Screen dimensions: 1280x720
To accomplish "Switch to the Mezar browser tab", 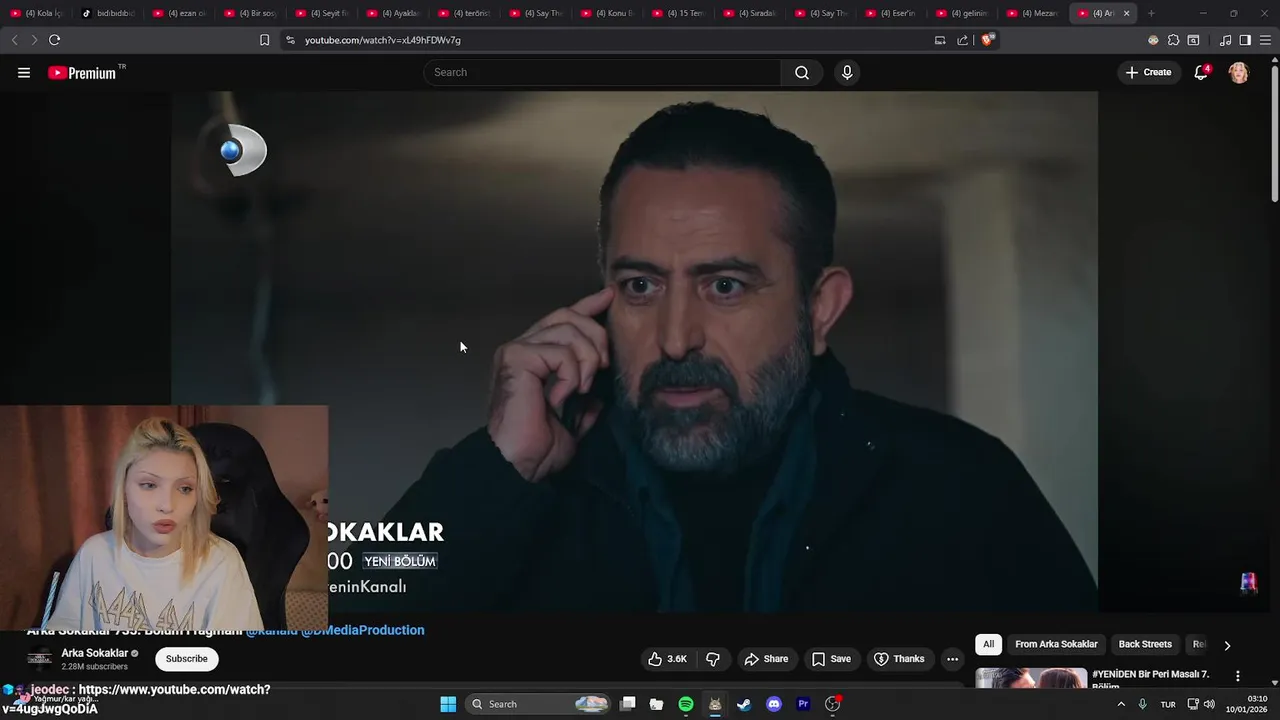I will (1035, 13).
